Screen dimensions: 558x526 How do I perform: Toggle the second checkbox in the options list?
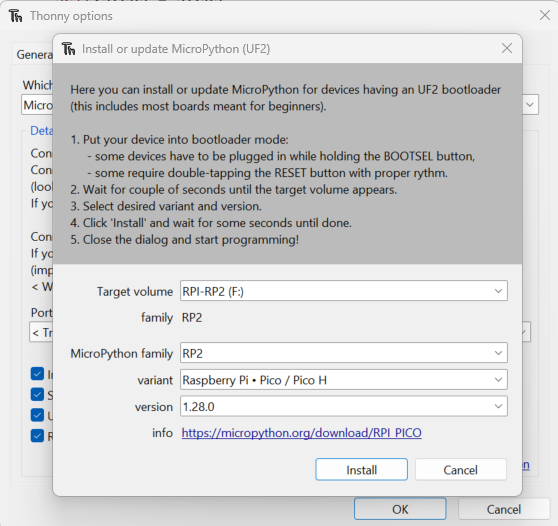pos(37,394)
